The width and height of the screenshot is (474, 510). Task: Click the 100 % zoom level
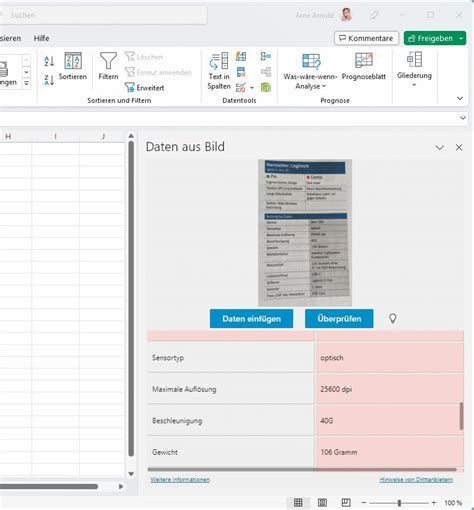[x=453, y=503]
